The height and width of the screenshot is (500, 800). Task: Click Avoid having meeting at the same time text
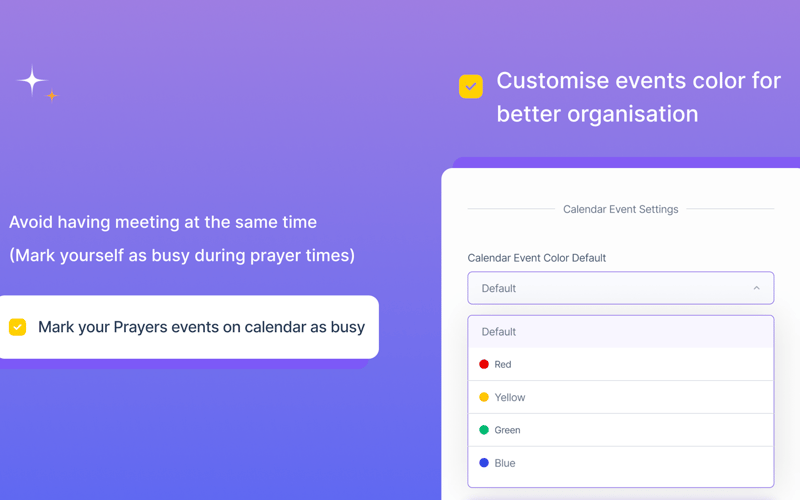(x=163, y=222)
